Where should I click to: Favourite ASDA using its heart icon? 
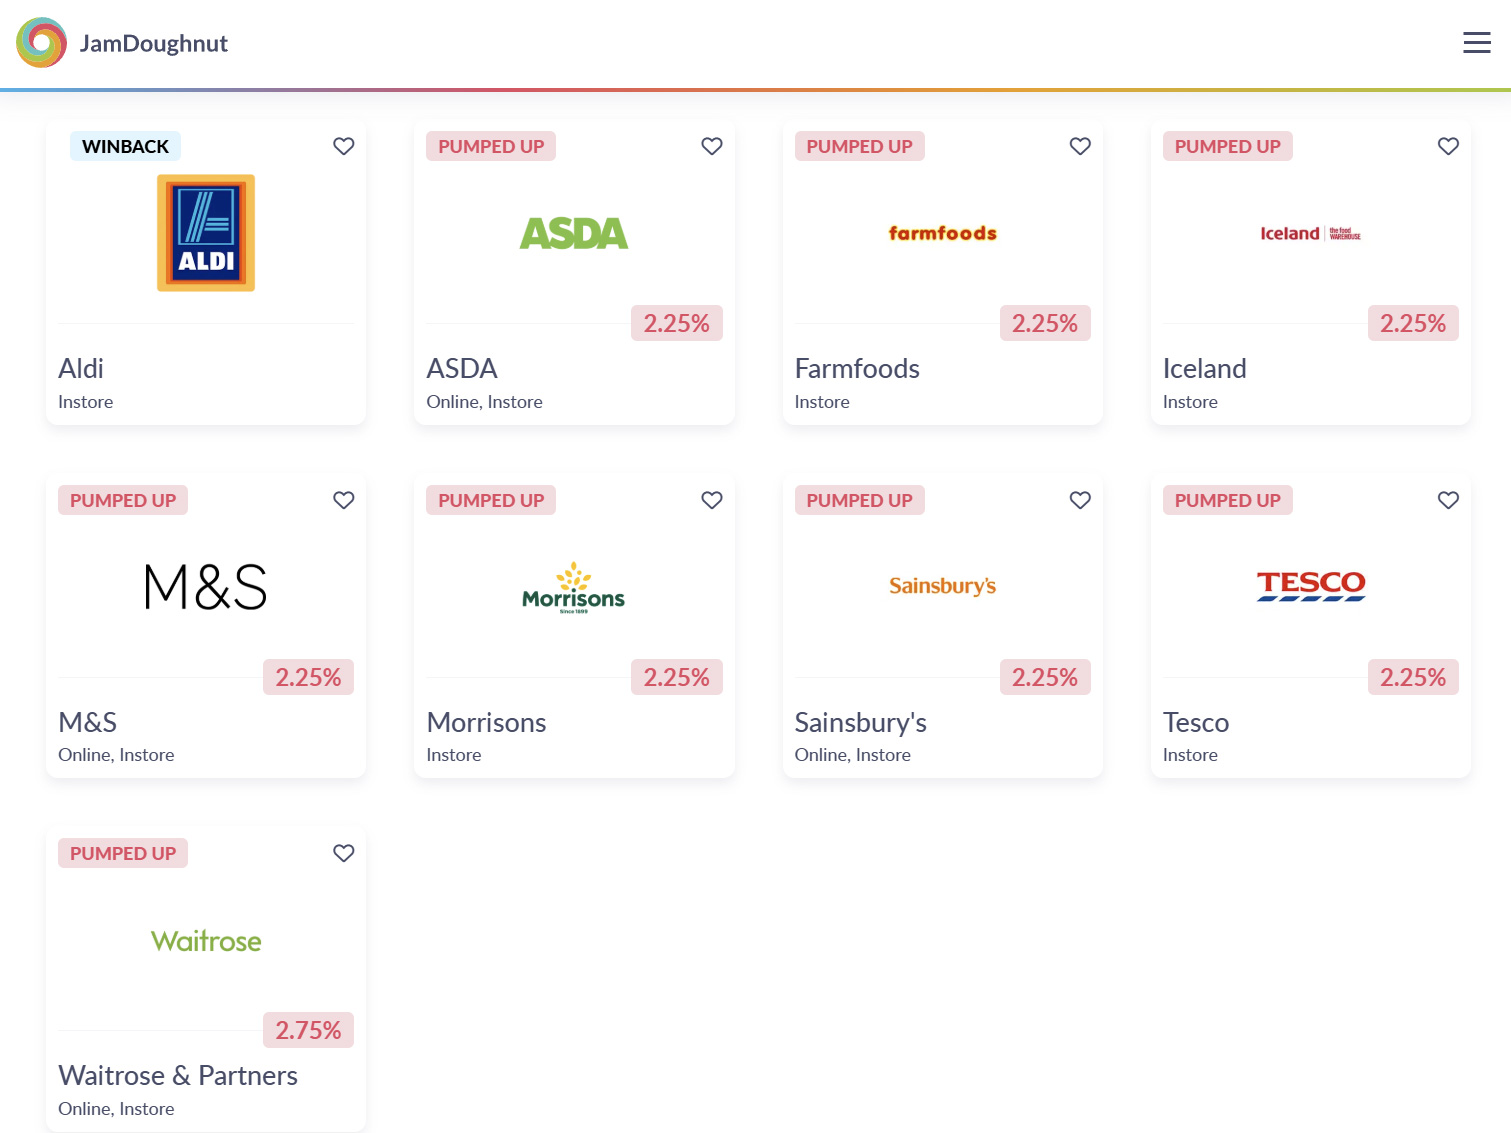tap(711, 146)
